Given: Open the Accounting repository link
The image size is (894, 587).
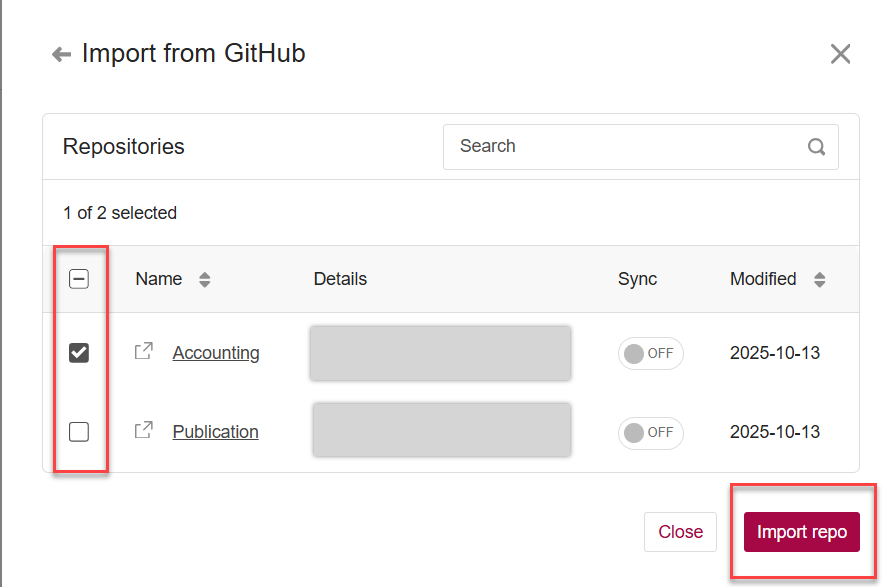Looking at the screenshot, I should [216, 353].
